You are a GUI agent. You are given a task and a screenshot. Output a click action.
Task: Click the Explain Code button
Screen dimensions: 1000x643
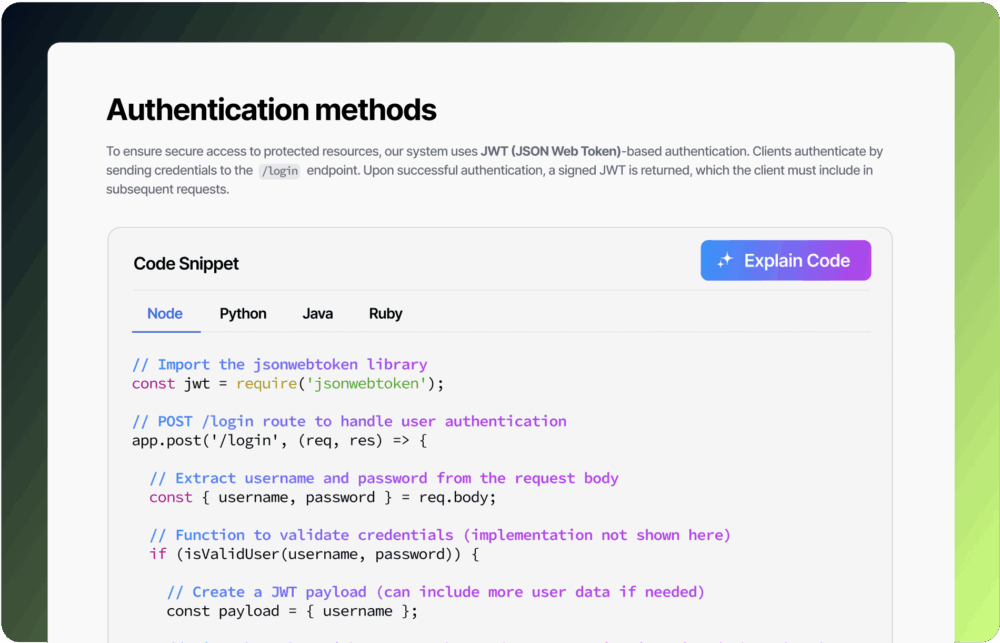[x=785, y=260]
